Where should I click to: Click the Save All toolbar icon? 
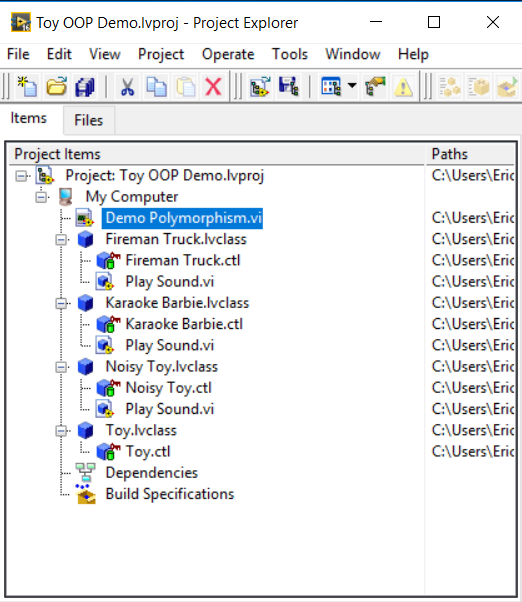pos(85,86)
